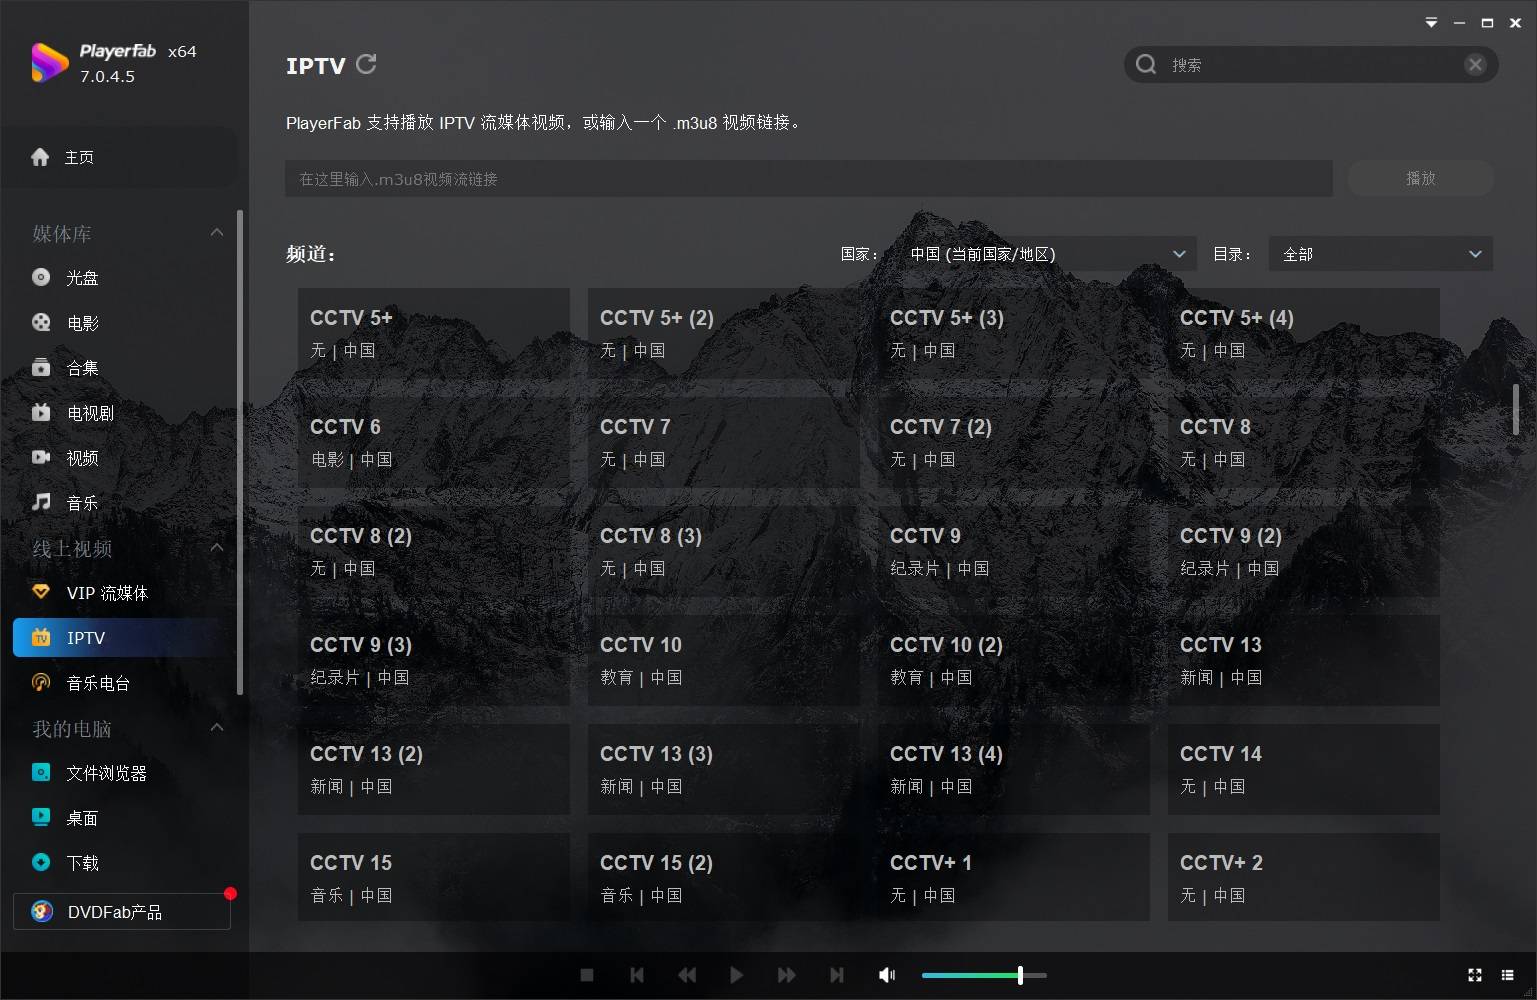This screenshot has height=1000, width=1537.
Task: Click the rewind button
Action: click(x=687, y=975)
